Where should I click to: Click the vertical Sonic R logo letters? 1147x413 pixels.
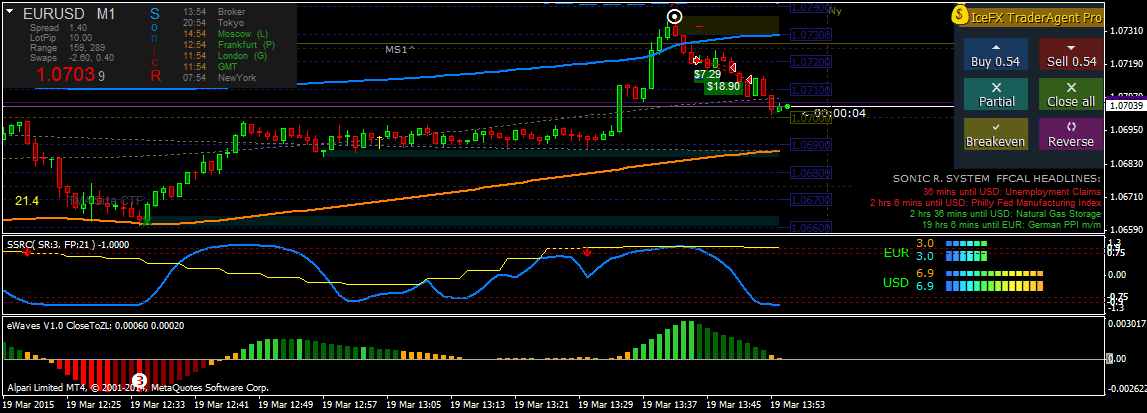pos(155,44)
